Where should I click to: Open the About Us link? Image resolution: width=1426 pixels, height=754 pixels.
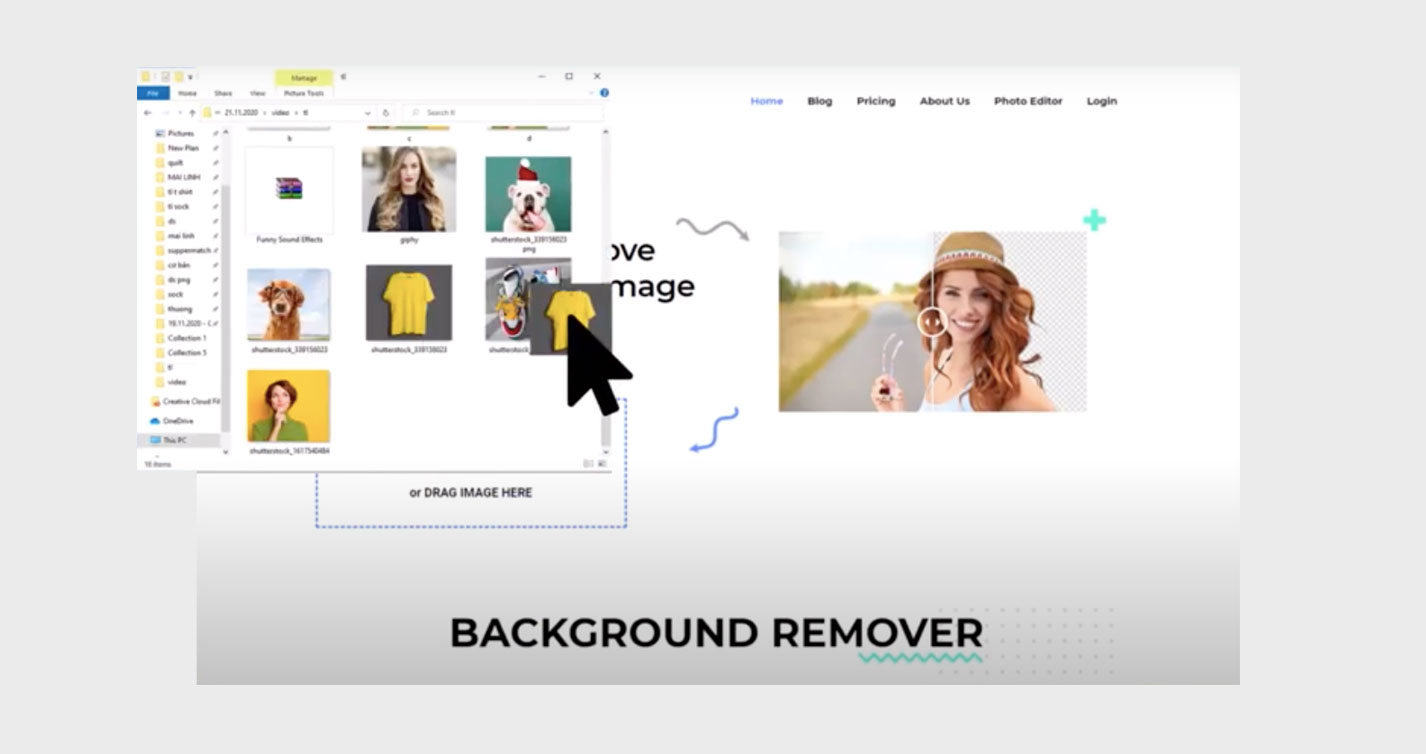(944, 101)
